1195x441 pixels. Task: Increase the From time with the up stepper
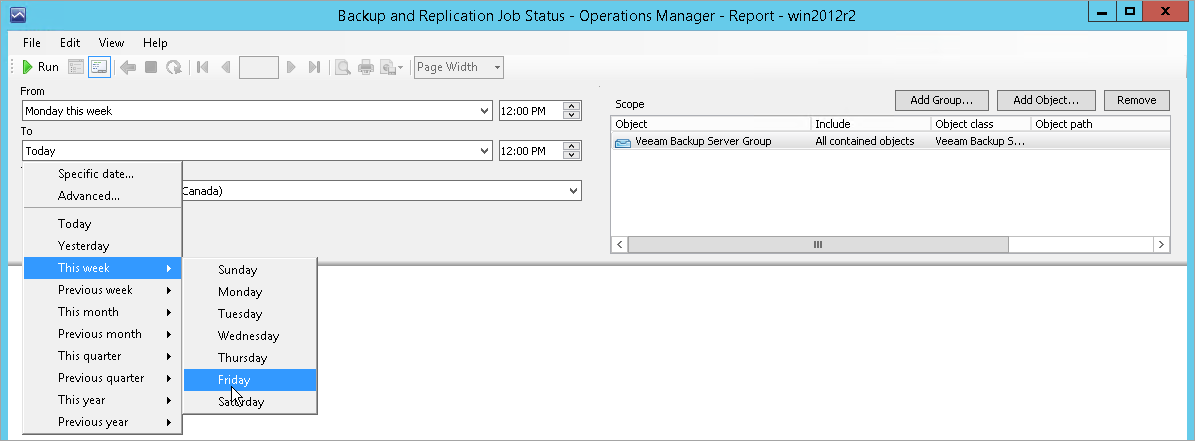pyautogui.click(x=572, y=106)
